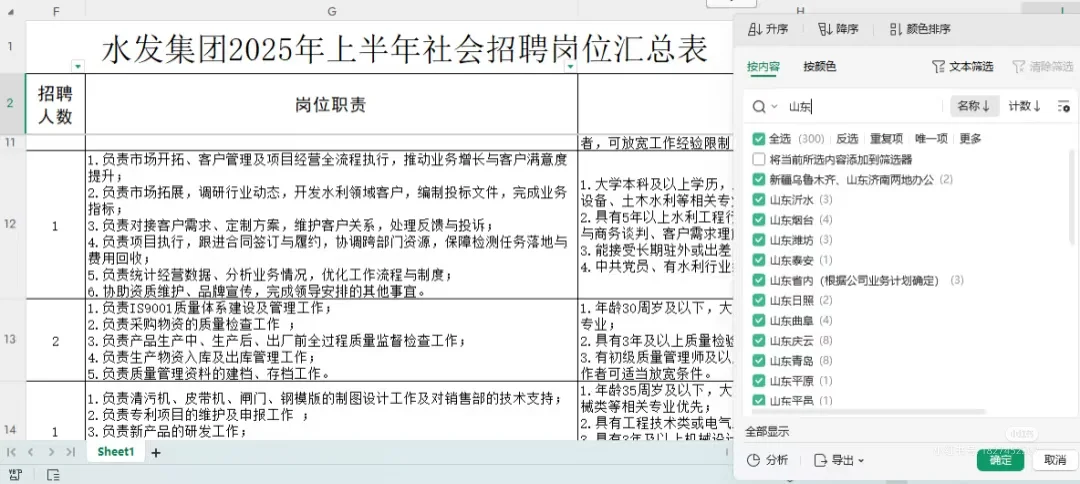
Task: Select the title cell 水发集团2025年上半年社会招聘岗位汇总表
Action: [405, 48]
